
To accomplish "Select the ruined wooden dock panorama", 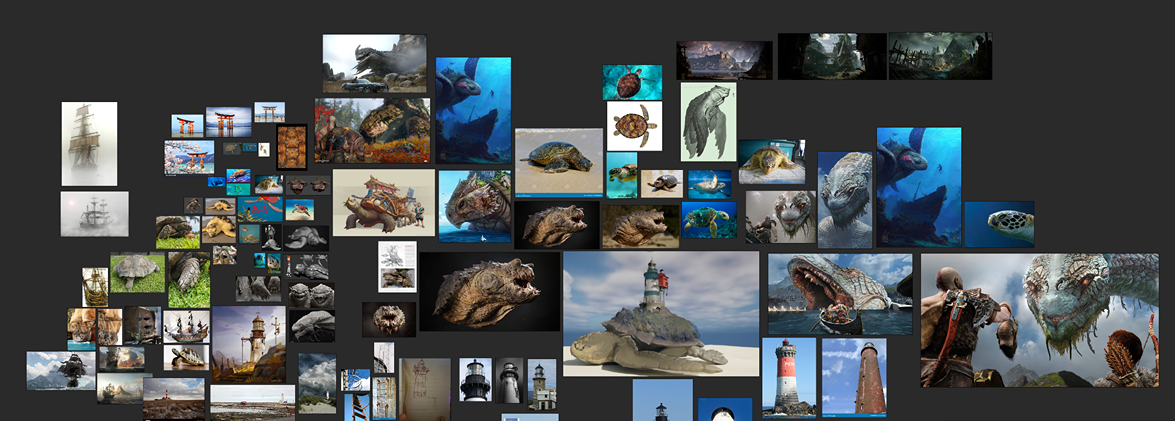I will click(940, 56).
